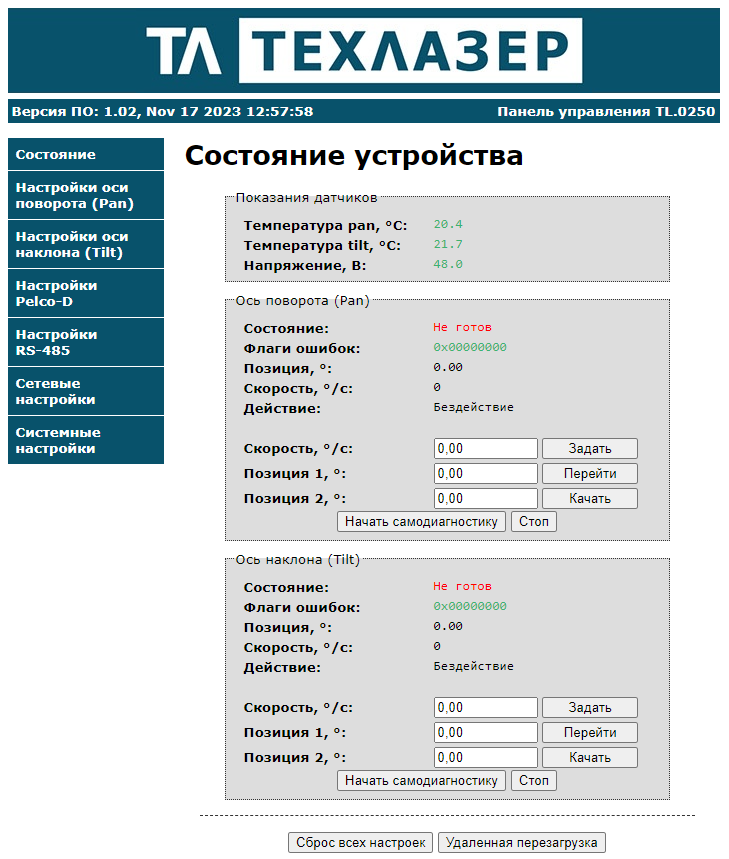Click Pan axis Позиция 1 input field
This screenshot has width=729, height=859.
(486, 473)
